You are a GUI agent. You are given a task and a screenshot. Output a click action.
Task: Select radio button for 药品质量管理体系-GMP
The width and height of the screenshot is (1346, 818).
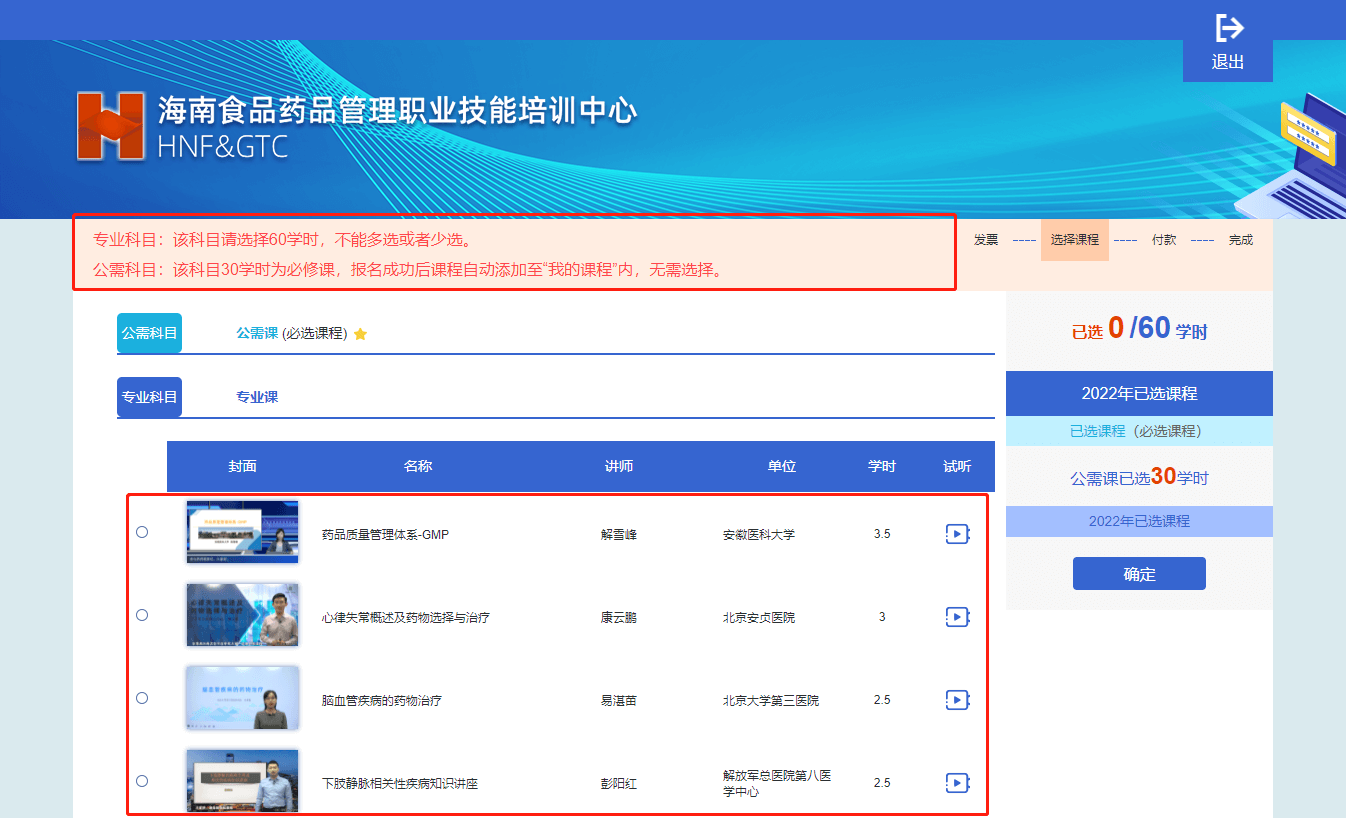point(142,532)
